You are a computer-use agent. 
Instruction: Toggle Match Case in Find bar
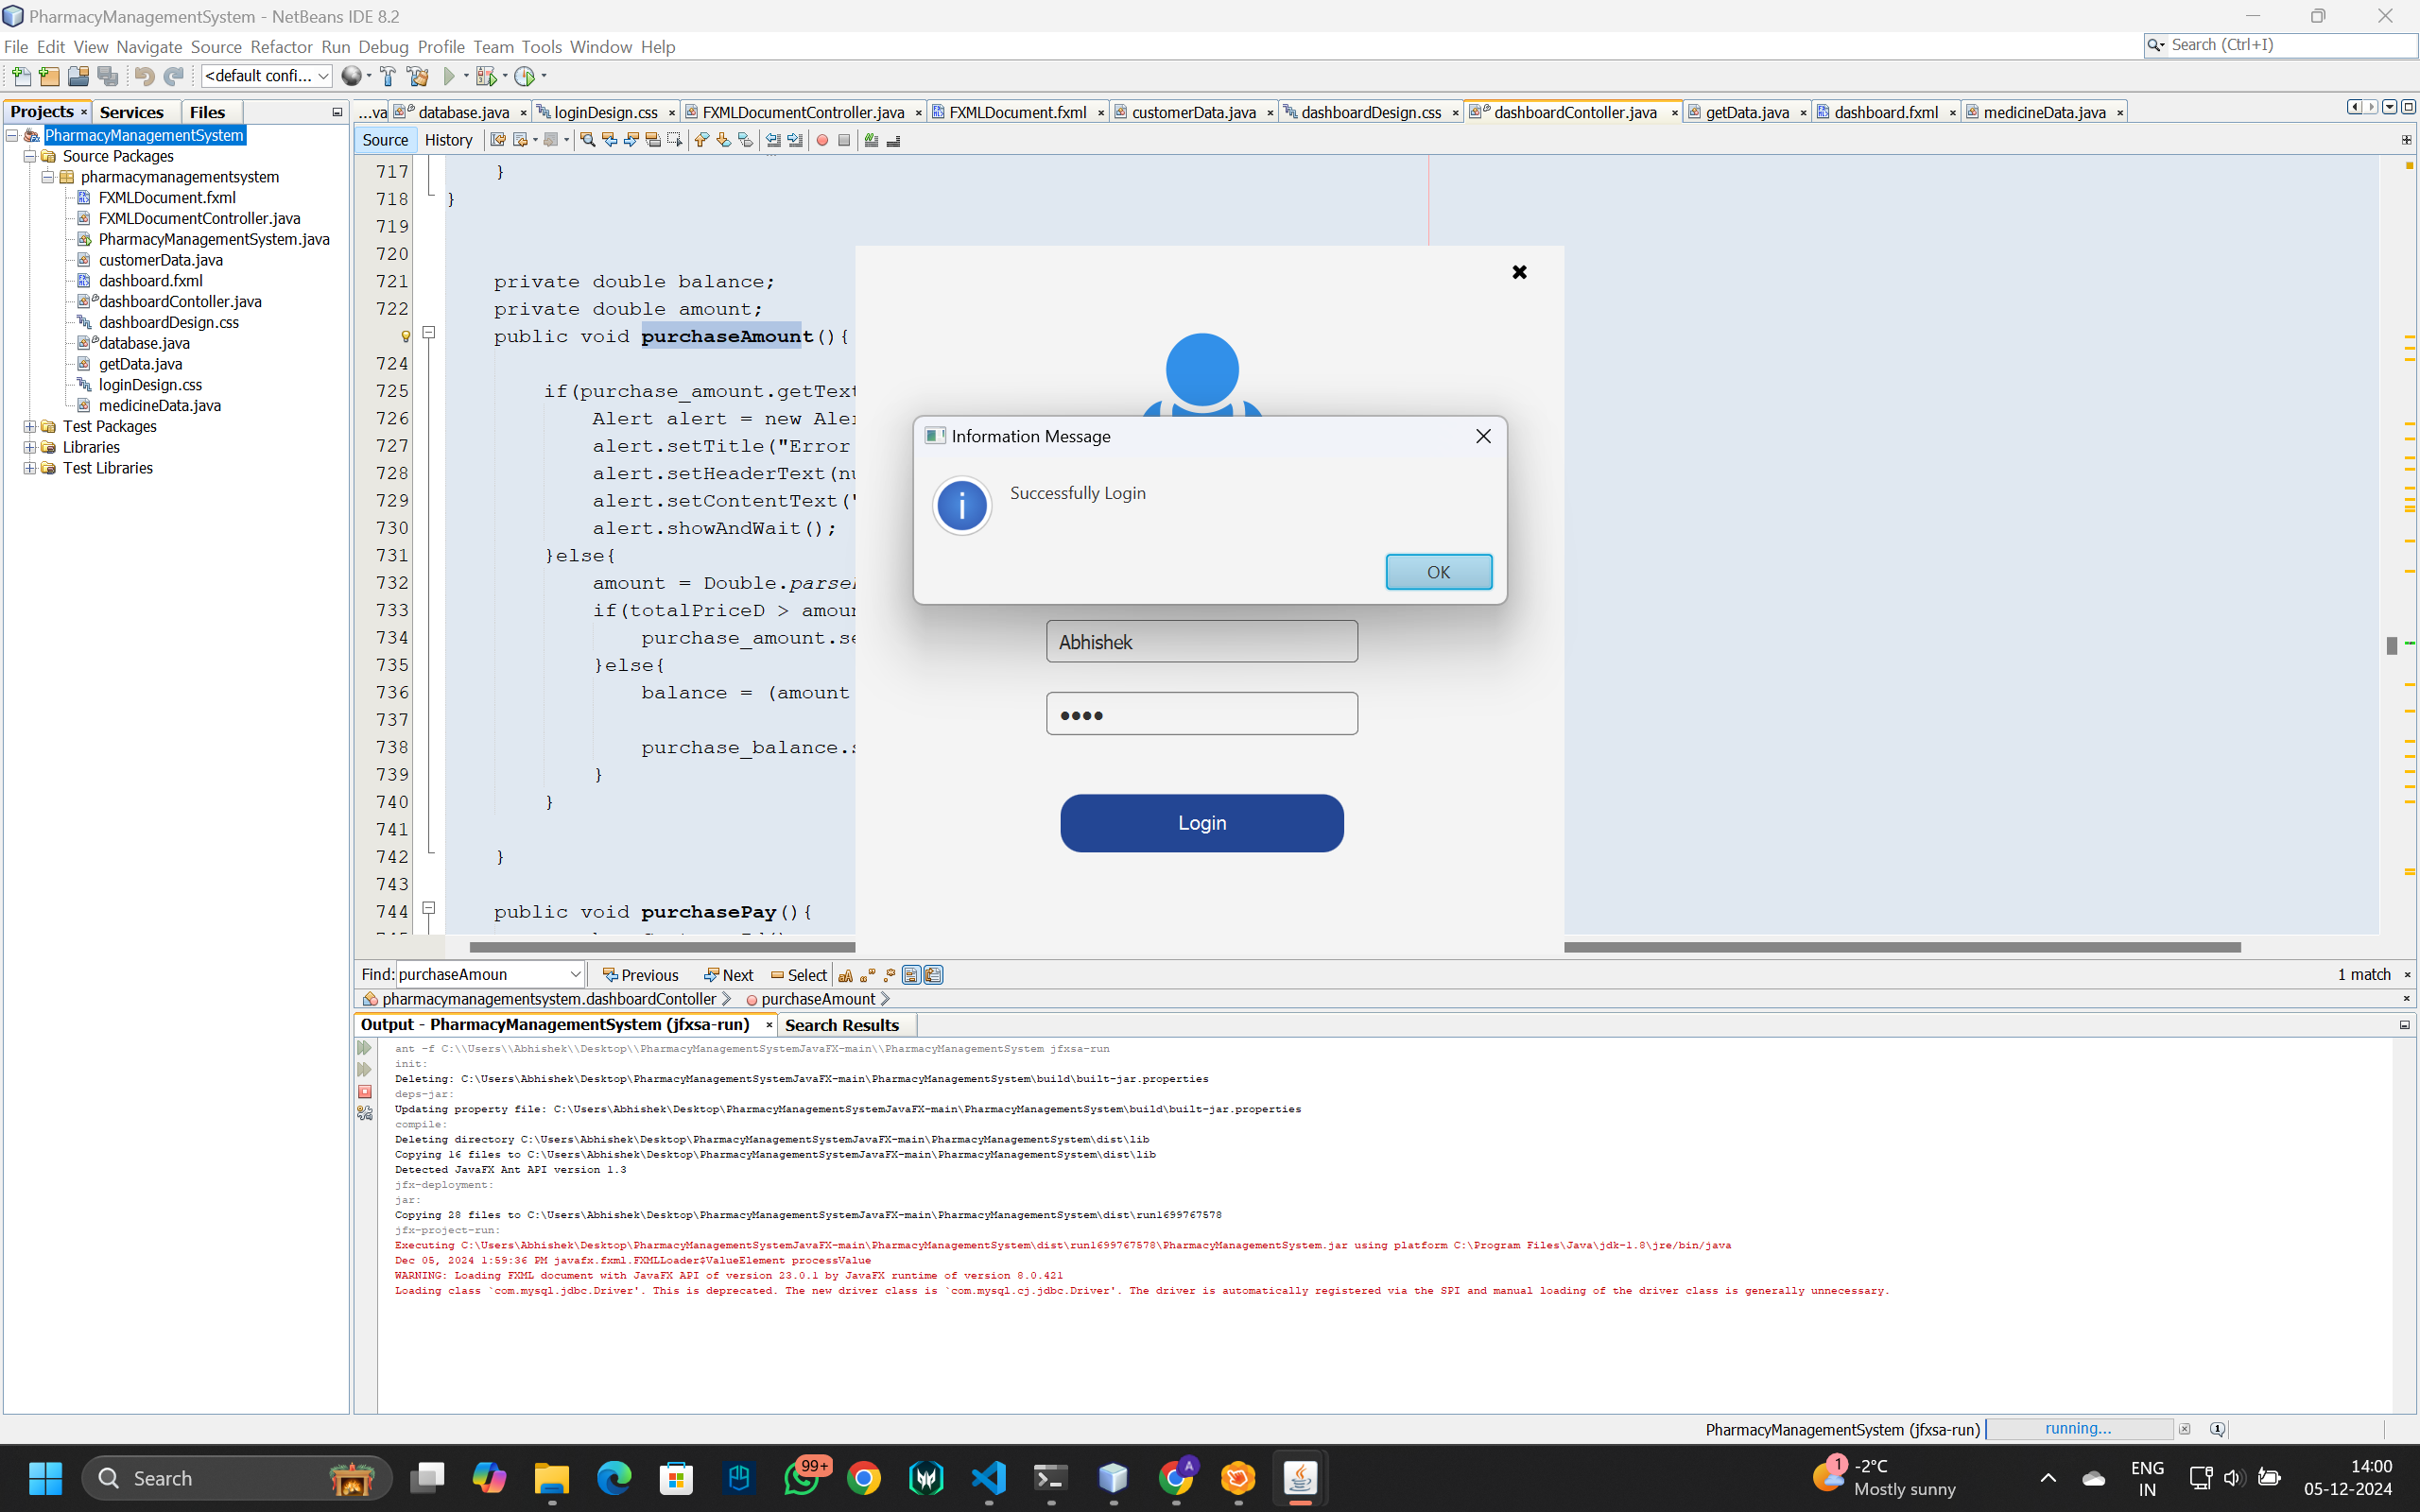tap(846, 975)
